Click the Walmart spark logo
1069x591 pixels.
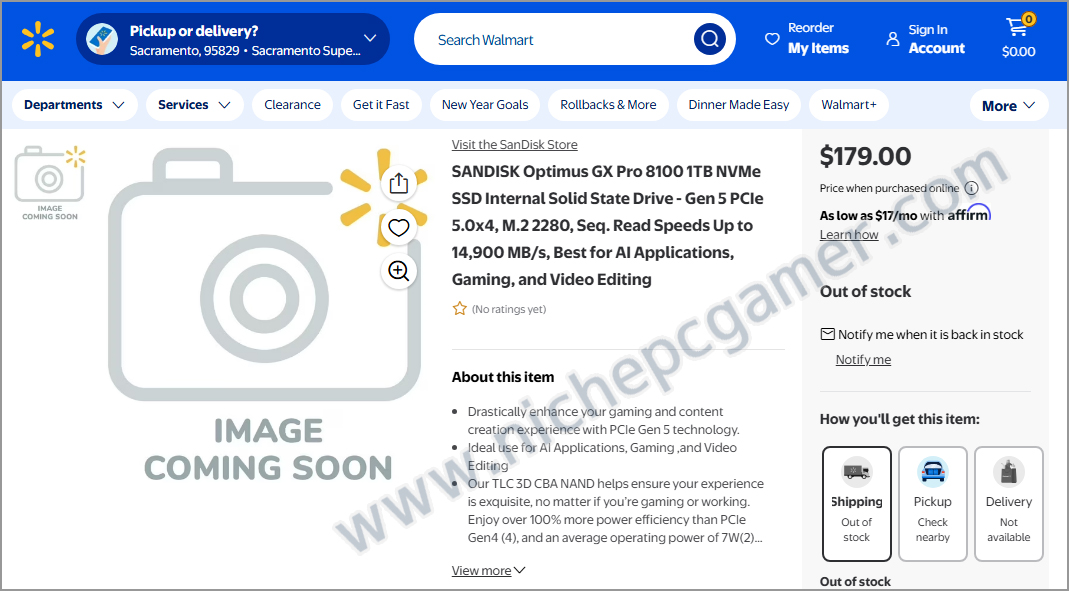coord(38,40)
